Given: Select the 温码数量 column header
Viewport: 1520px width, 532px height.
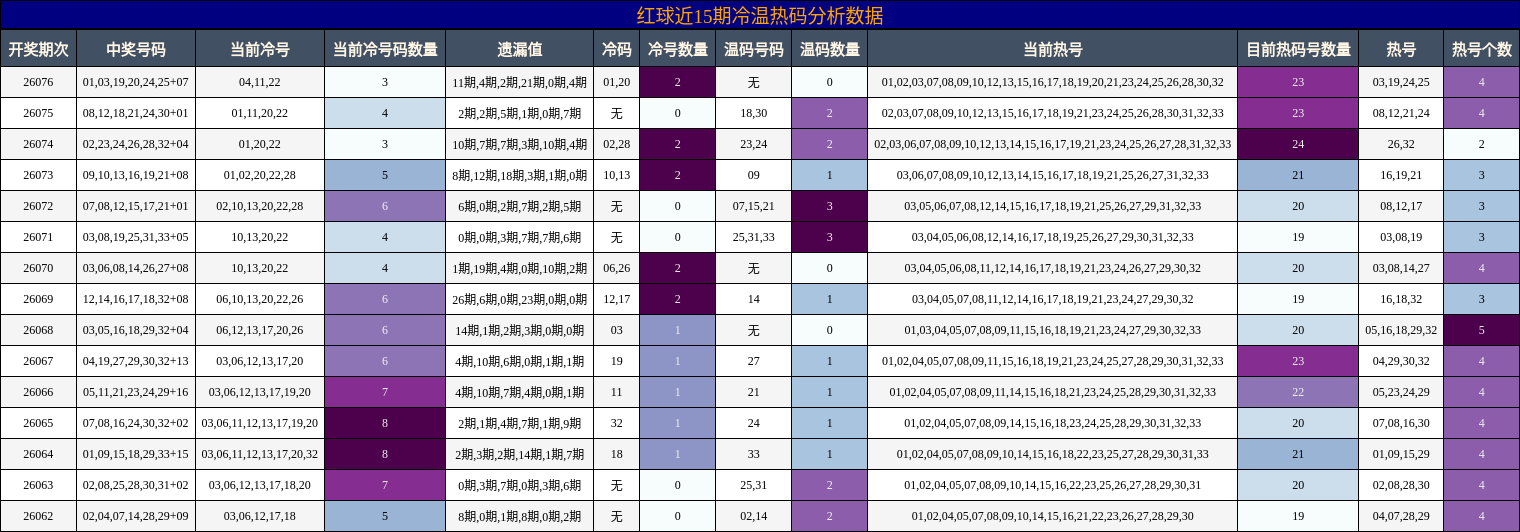Looking at the screenshot, I should [830, 49].
